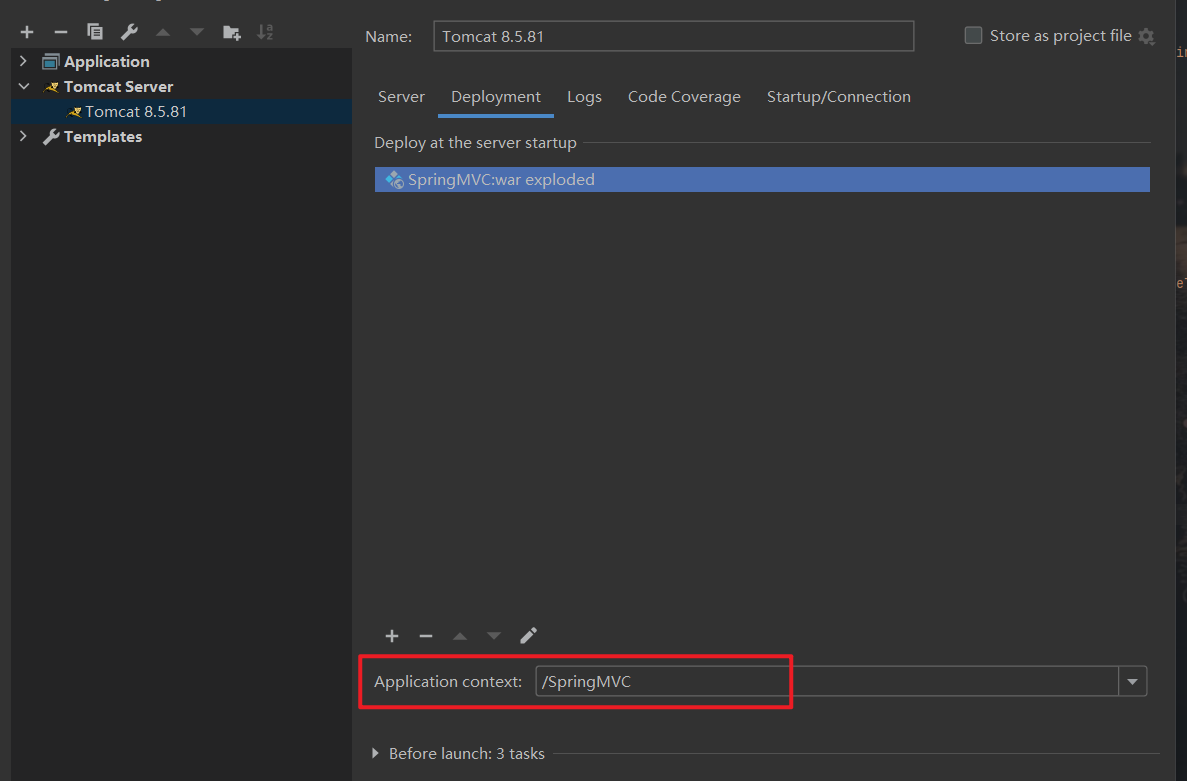The width and height of the screenshot is (1187, 781).
Task: Expand the Before launch tasks section
Action: pyautogui.click(x=376, y=753)
